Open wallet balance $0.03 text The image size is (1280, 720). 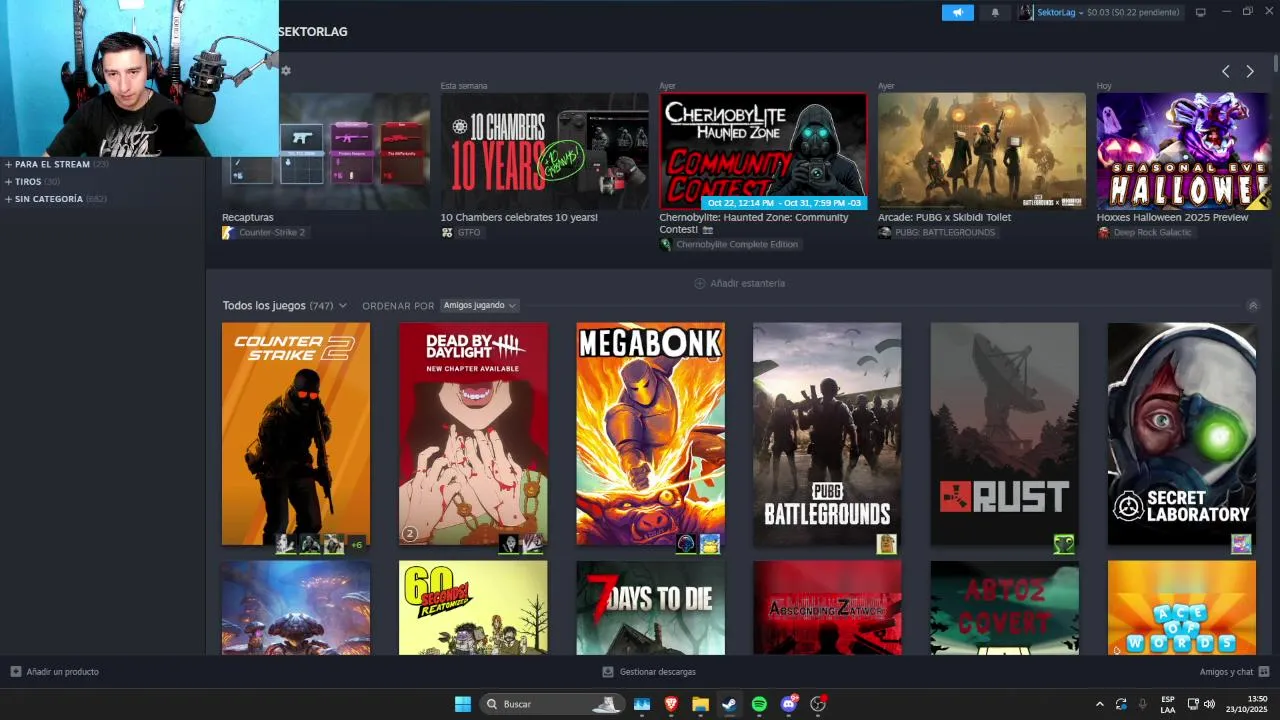1133,12
